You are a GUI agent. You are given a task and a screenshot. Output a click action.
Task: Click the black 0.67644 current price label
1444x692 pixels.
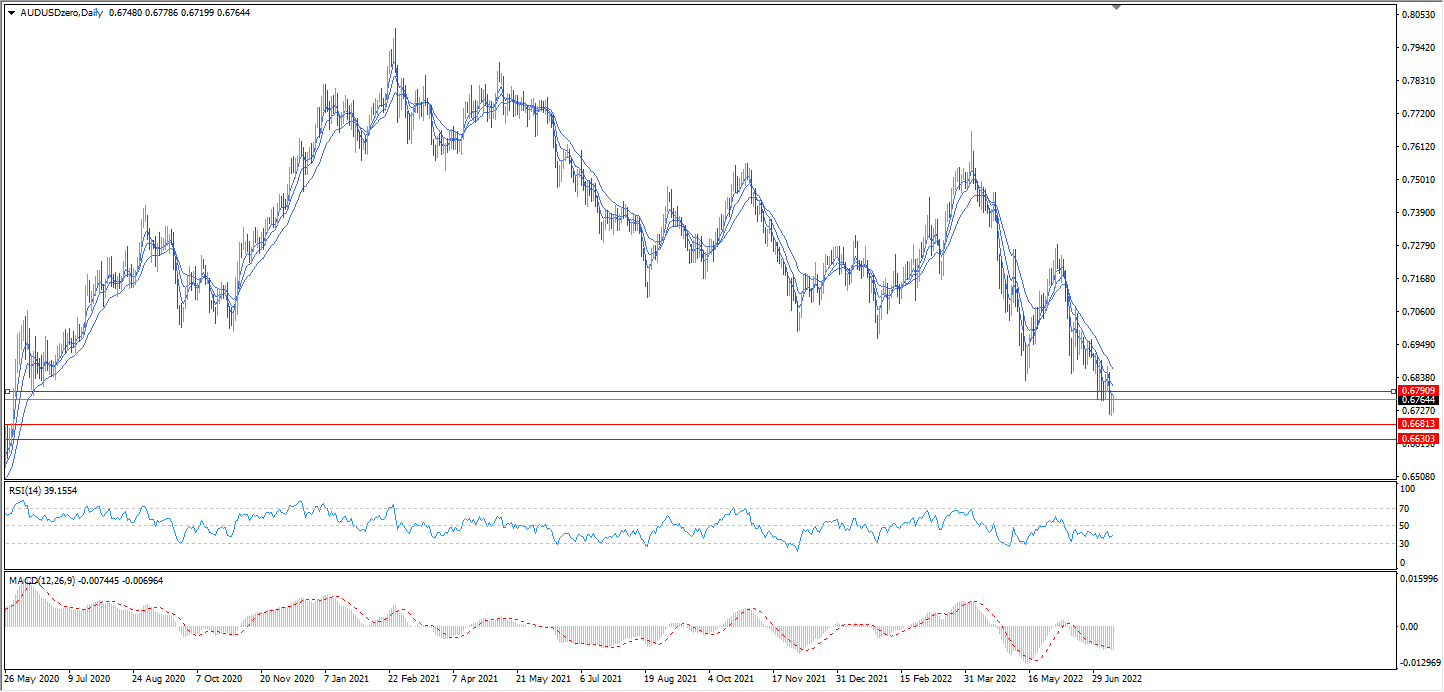pyautogui.click(x=1419, y=400)
